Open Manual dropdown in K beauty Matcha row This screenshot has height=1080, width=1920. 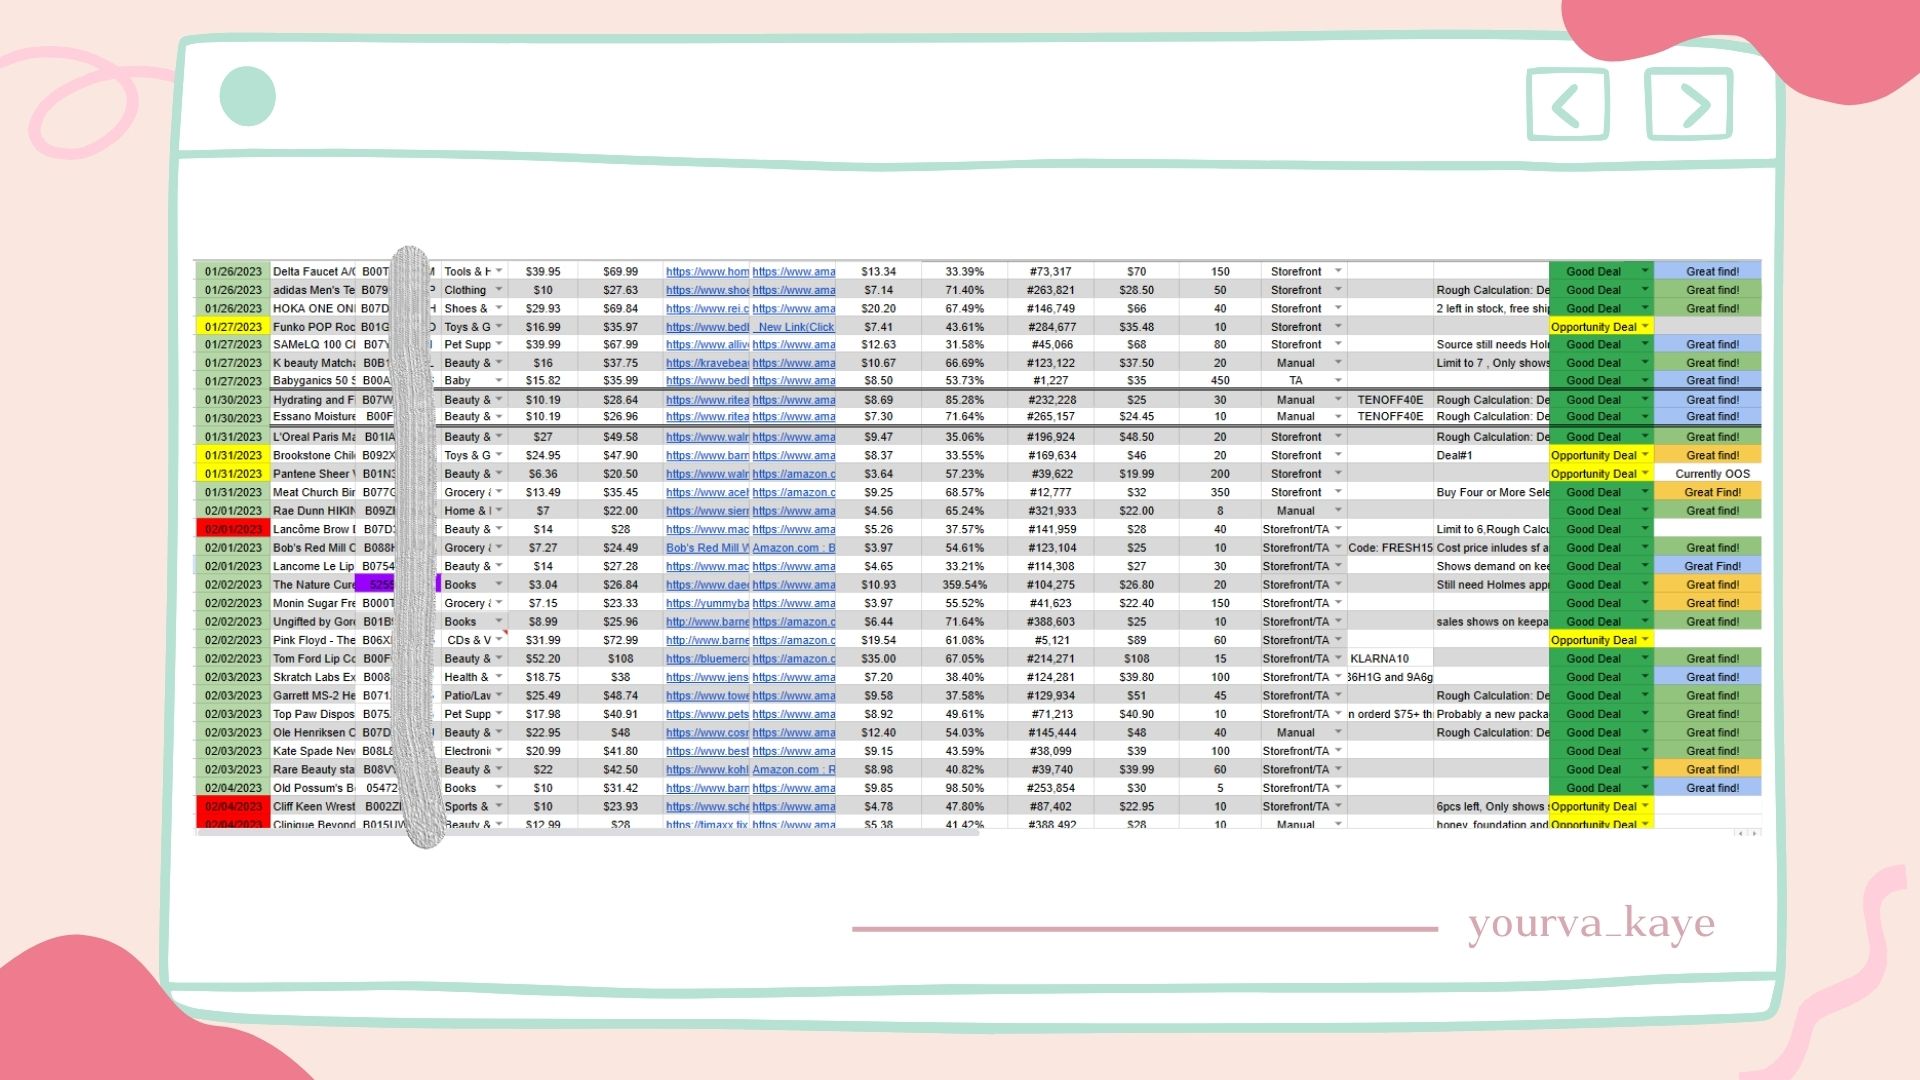(1338, 363)
